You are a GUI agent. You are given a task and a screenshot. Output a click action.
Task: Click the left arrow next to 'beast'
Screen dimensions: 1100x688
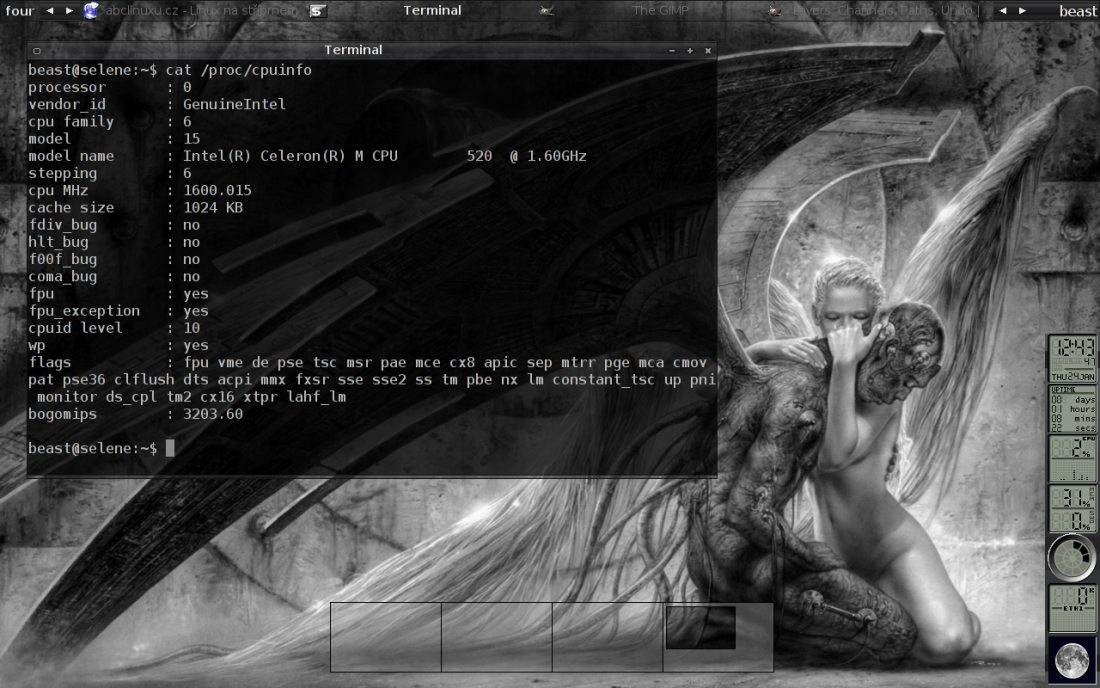tap(1002, 11)
